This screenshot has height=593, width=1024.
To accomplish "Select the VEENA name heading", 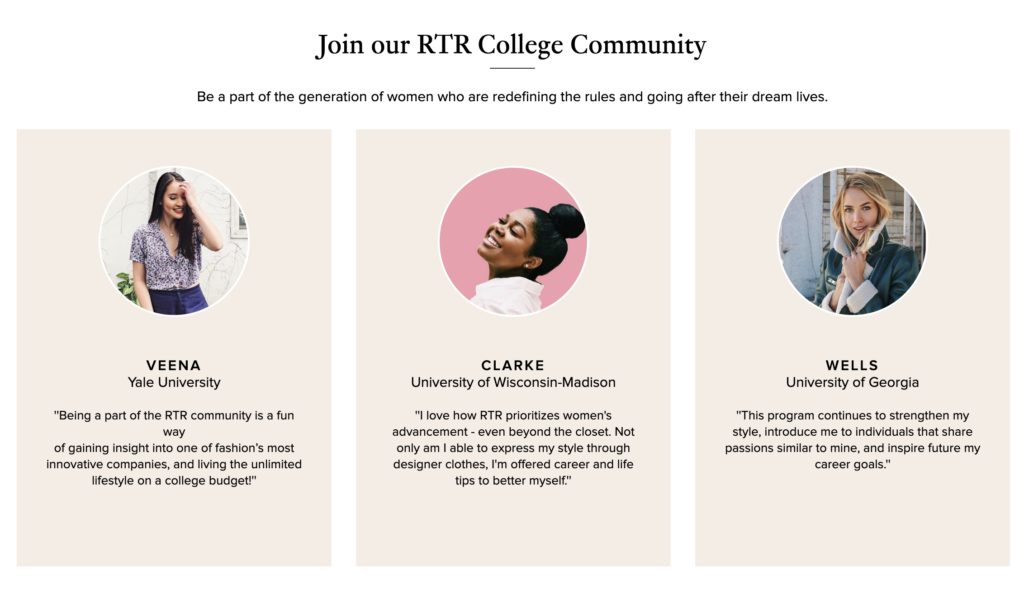I will (174, 365).
